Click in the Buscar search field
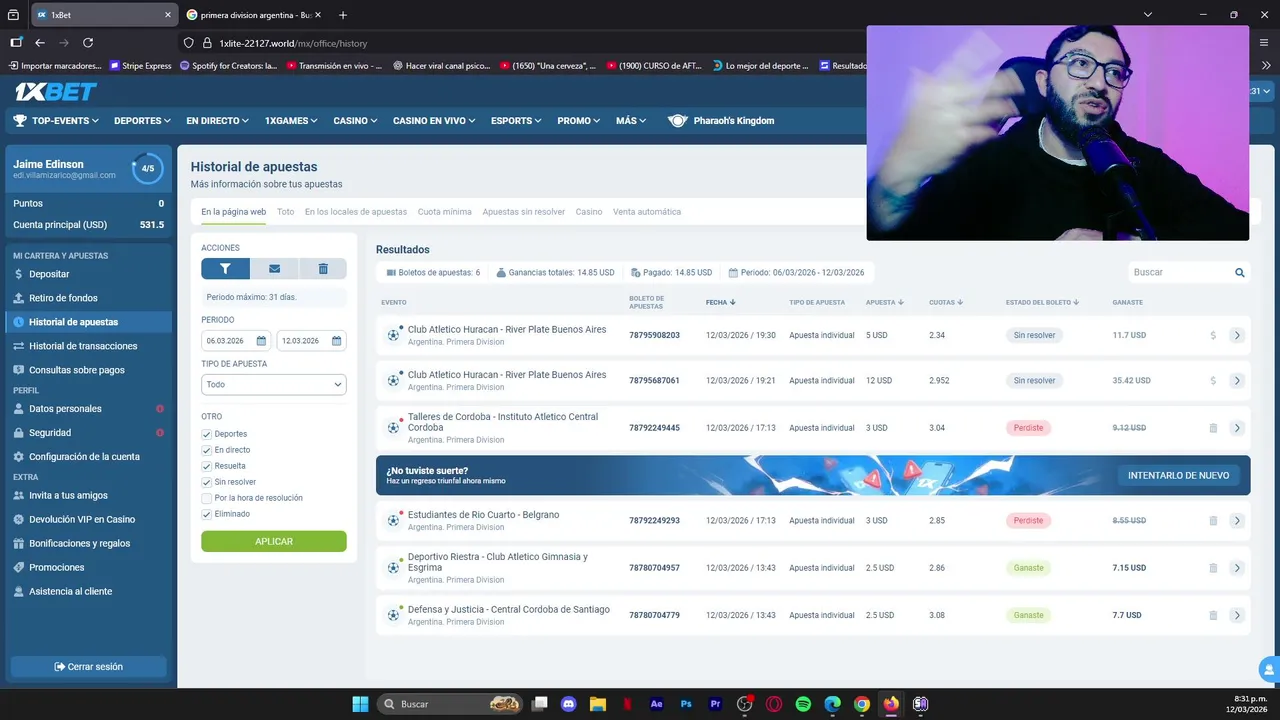 (x=1180, y=272)
